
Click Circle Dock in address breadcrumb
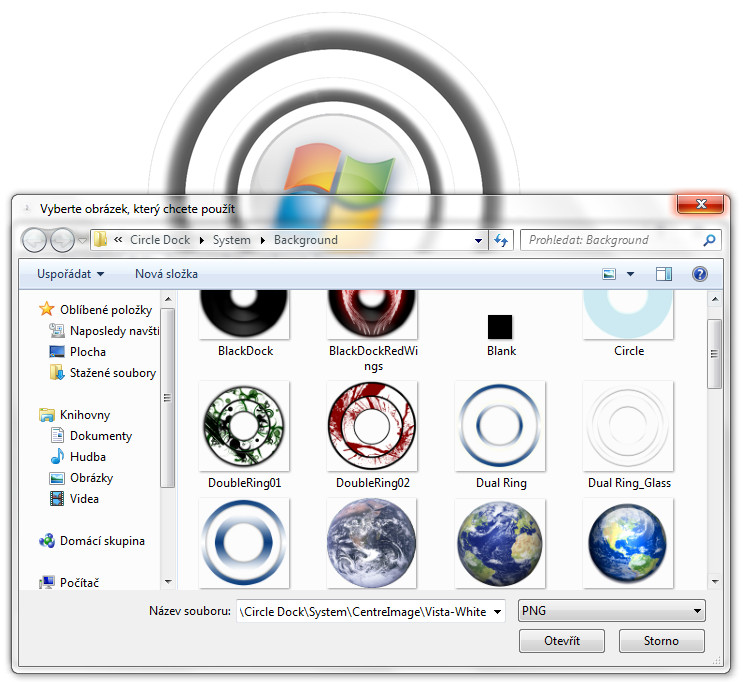click(x=160, y=240)
